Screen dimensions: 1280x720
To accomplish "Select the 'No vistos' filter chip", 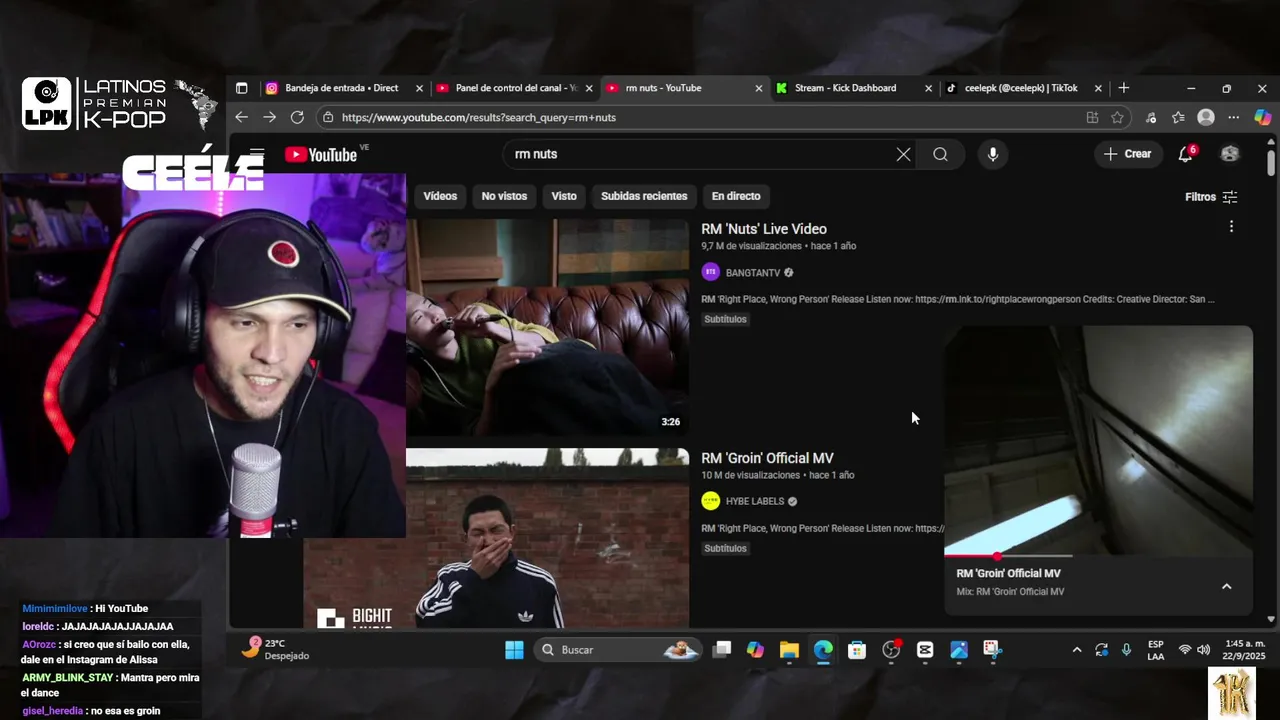I will [504, 196].
